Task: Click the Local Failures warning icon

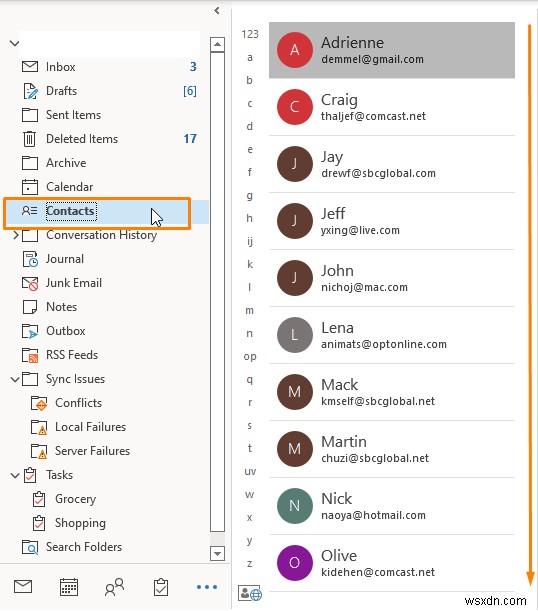Action: [x=39, y=427]
